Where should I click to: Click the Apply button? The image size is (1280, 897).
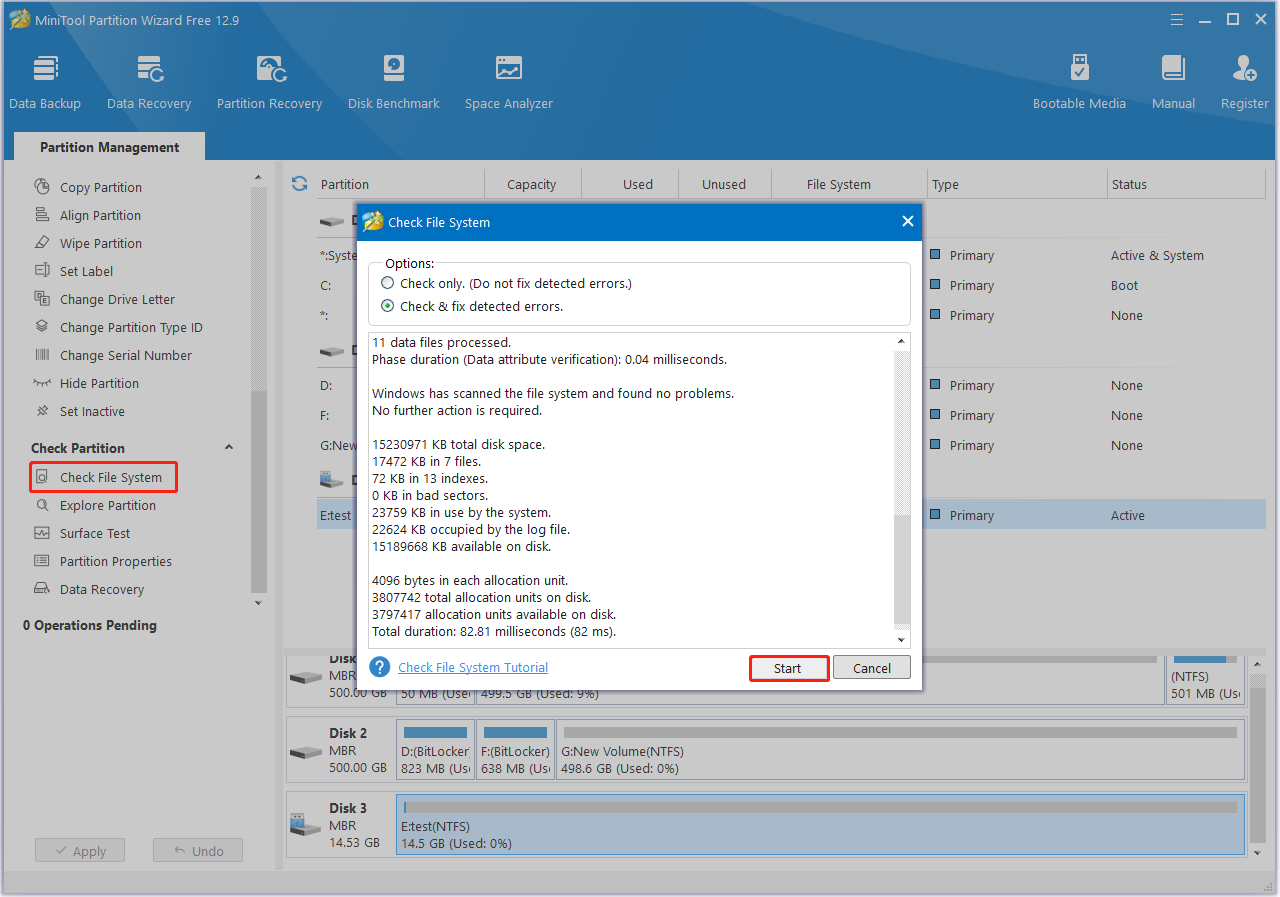[80, 851]
